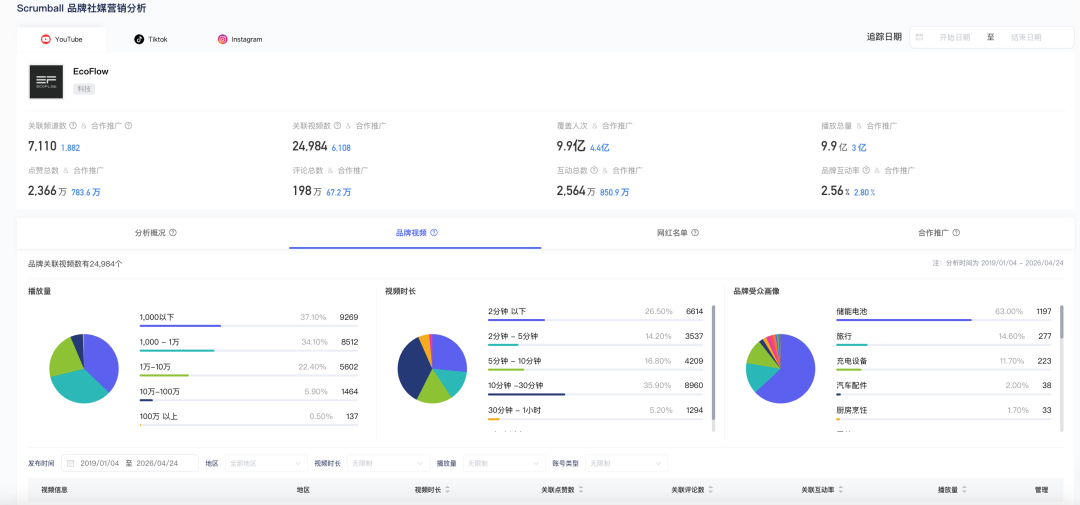Click help icon beside 关联频道数
Image resolution: width=1080 pixels, height=505 pixels.
[73, 126]
